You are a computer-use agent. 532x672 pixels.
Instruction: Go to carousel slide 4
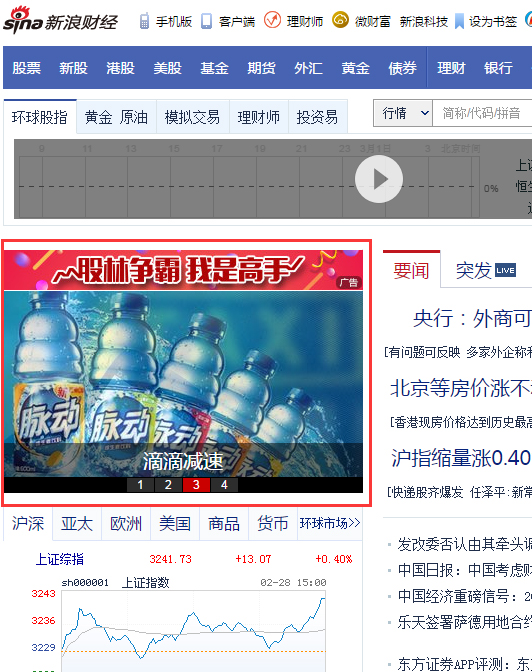pyautogui.click(x=224, y=485)
